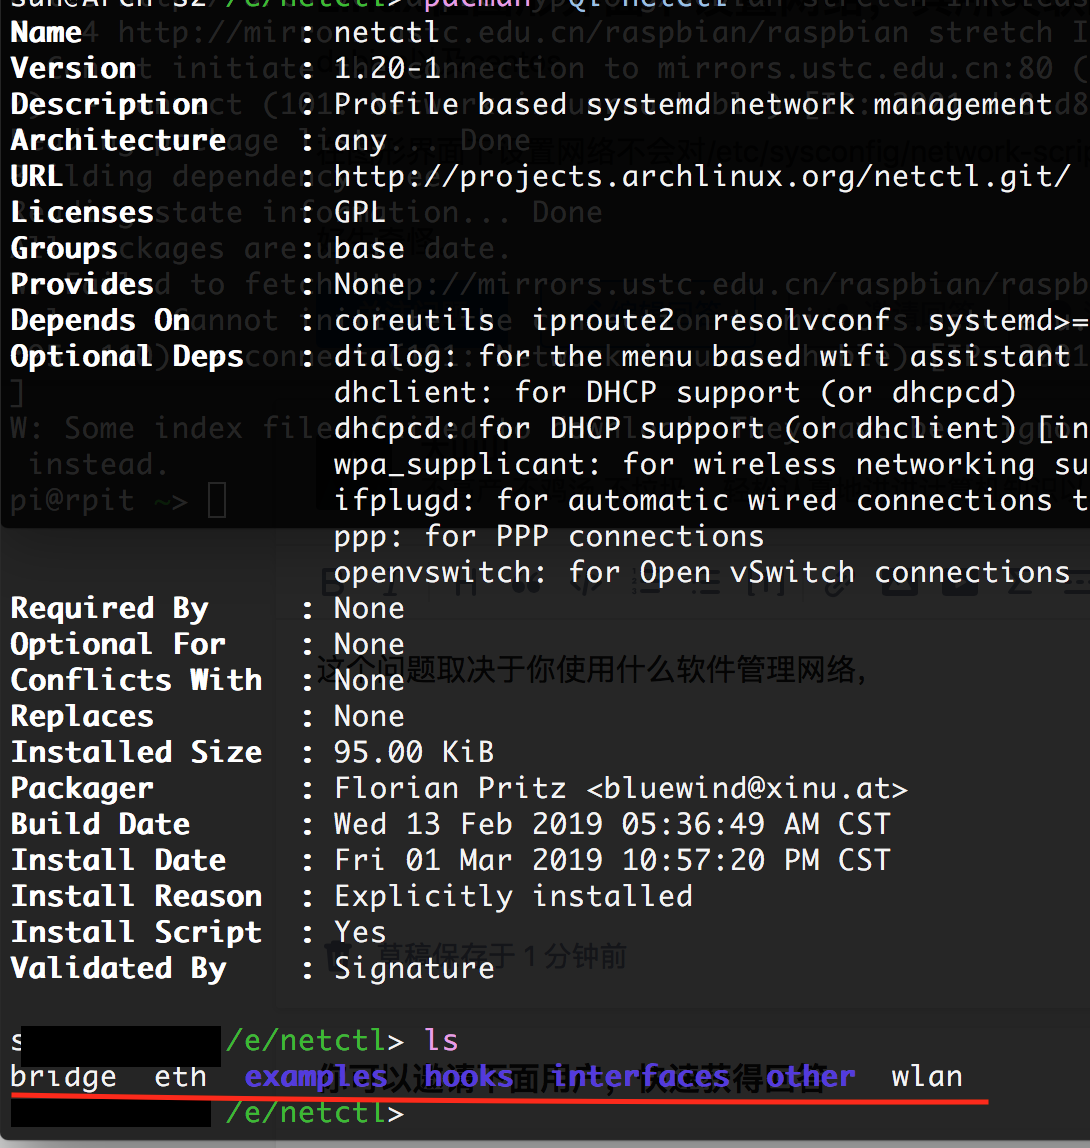This screenshot has height=1148, width=1090.
Task: Click the 'GPL' license value
Action: 359,212
